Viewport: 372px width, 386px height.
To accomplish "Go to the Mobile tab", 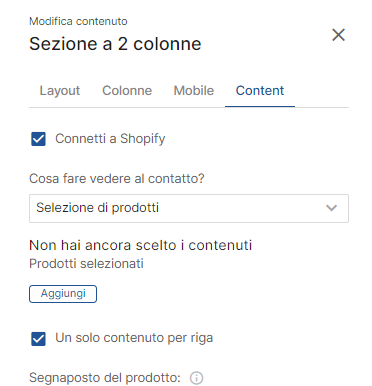I will 194,91.
